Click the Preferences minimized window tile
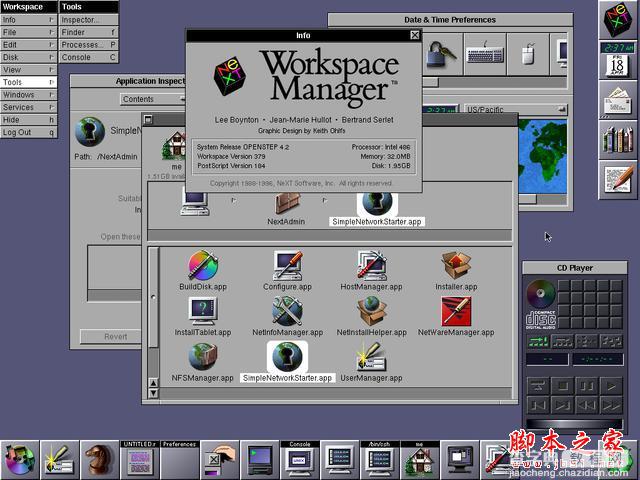This screenshot has height=480, width=640. 180,460
